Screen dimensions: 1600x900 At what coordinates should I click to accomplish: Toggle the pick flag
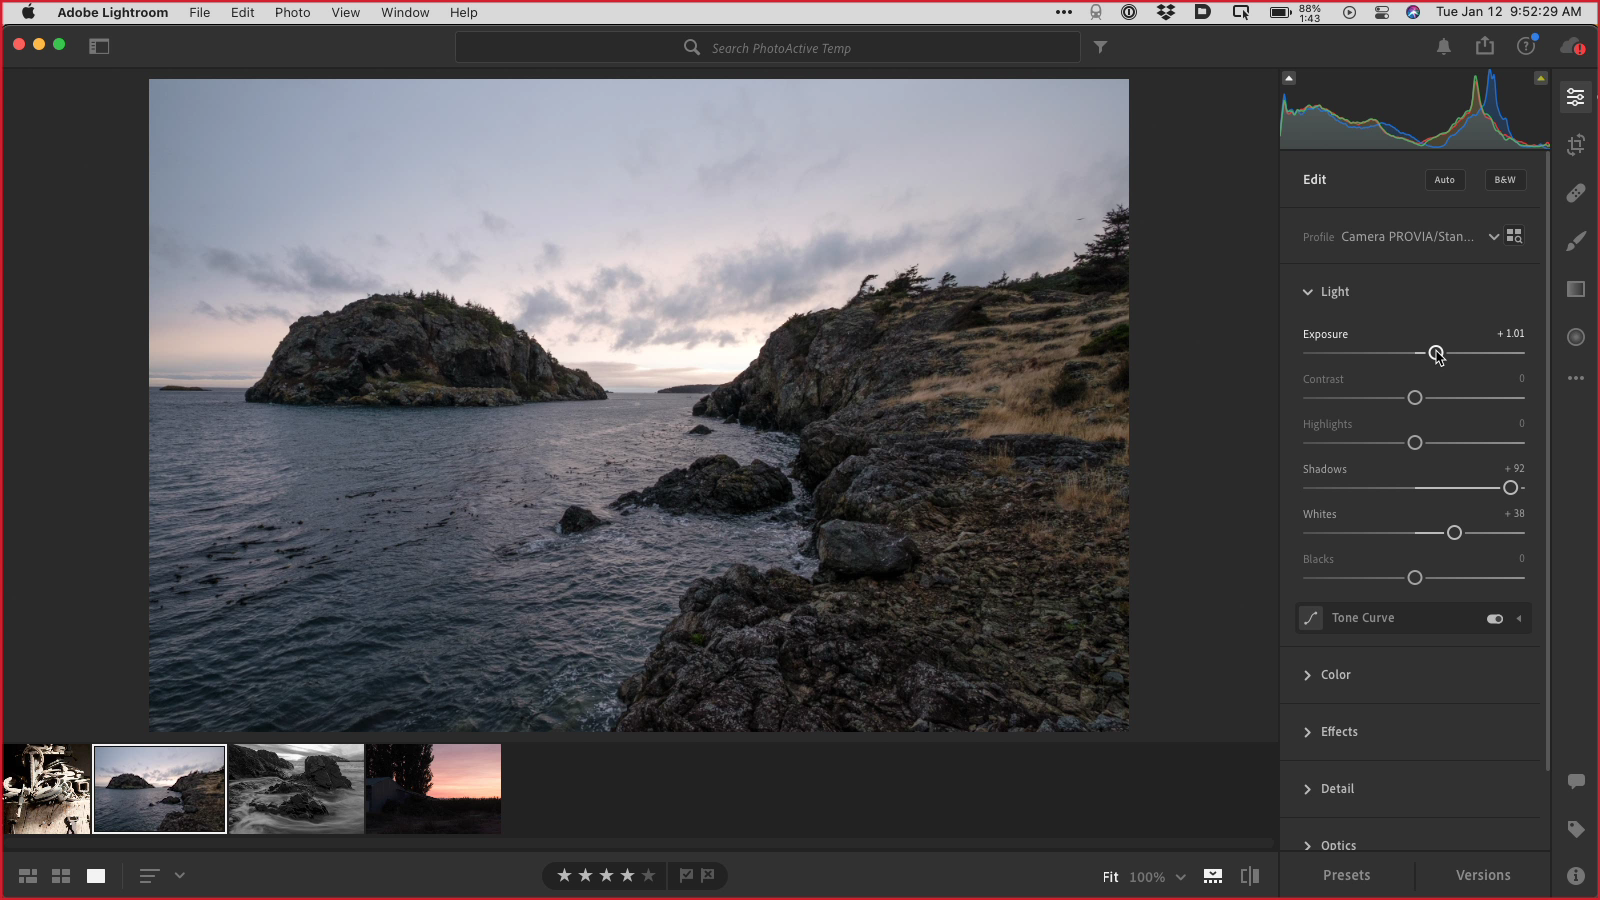point(686,876)
